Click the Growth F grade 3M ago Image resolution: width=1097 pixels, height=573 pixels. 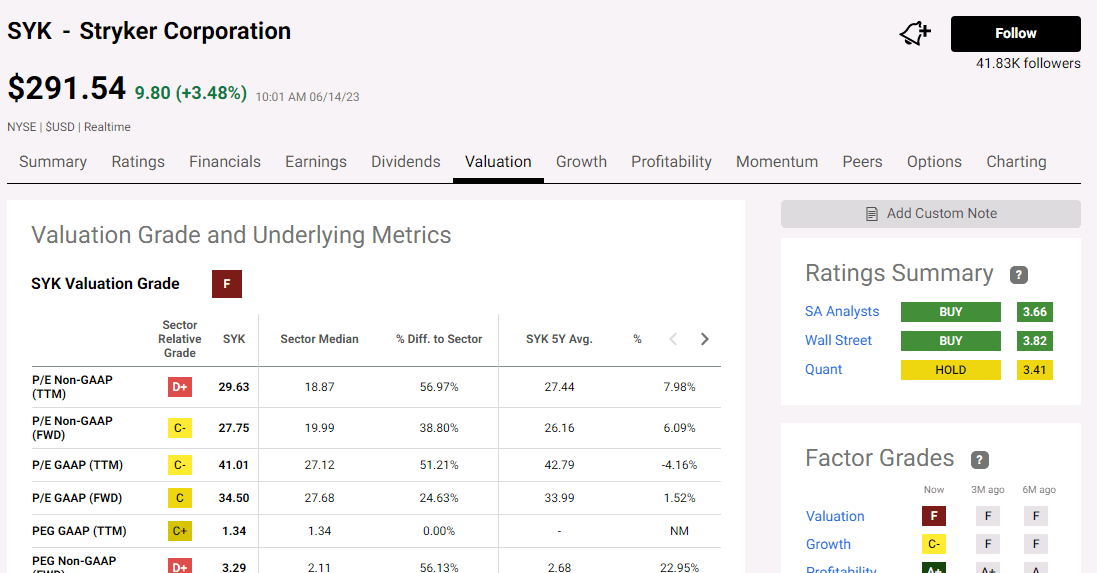click(x=988, y=544)
